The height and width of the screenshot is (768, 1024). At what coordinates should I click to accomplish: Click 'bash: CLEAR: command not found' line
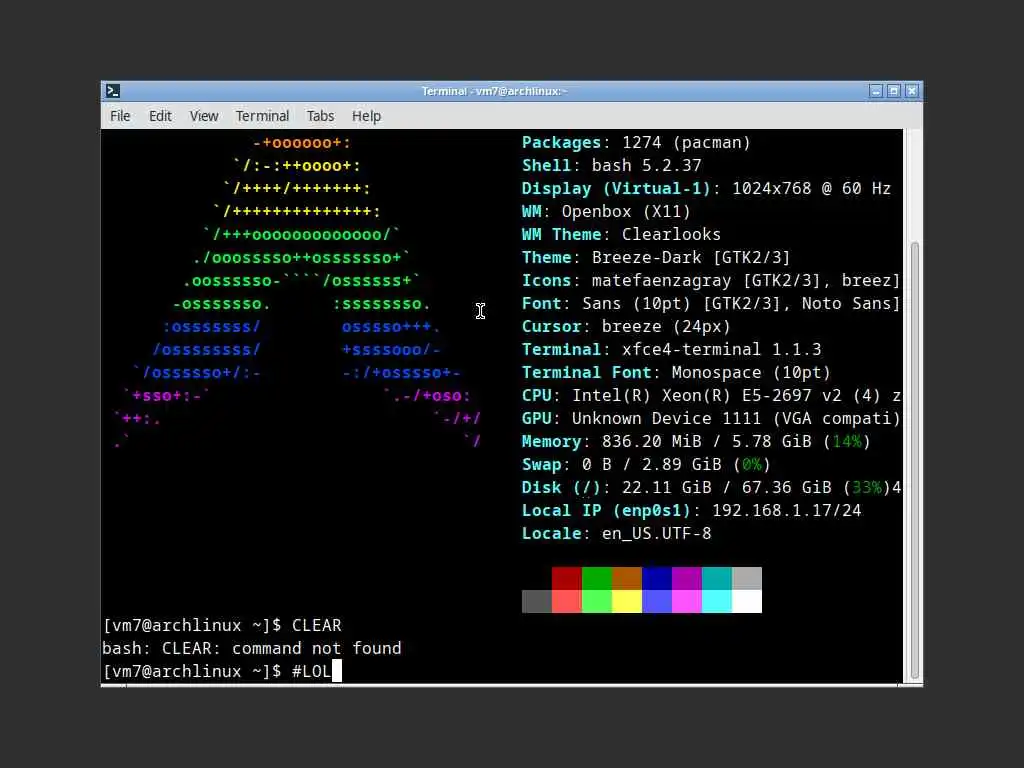pos(251,648)
